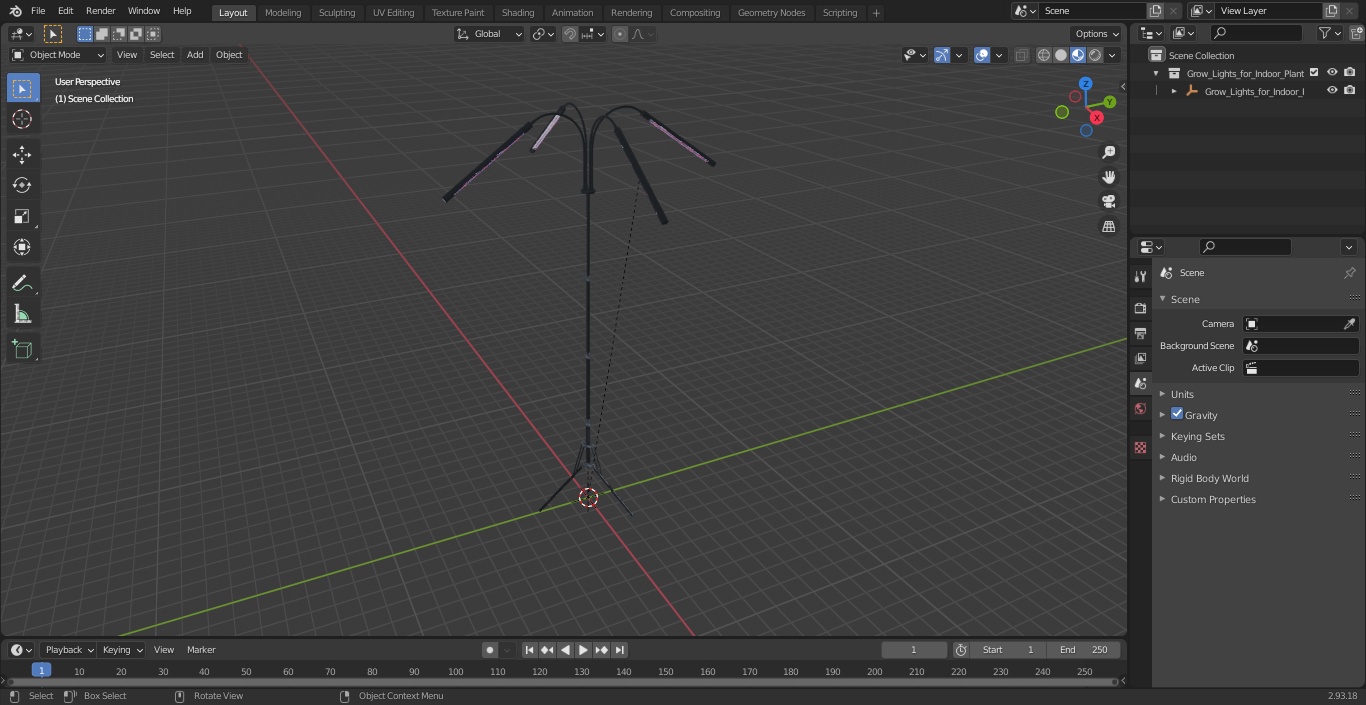The width and height of the screenshot is (1366, 705).
Task: Click frame 1 playhead marker in timeline
Action: (41, 671)
